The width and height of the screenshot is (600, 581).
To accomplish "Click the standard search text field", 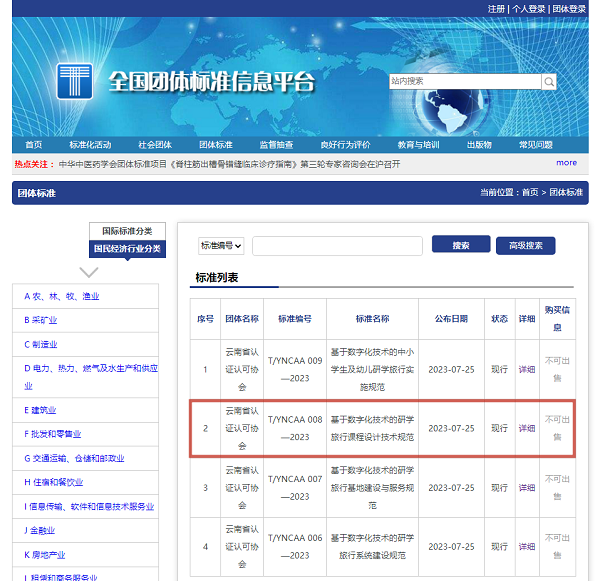I will 337,246.
